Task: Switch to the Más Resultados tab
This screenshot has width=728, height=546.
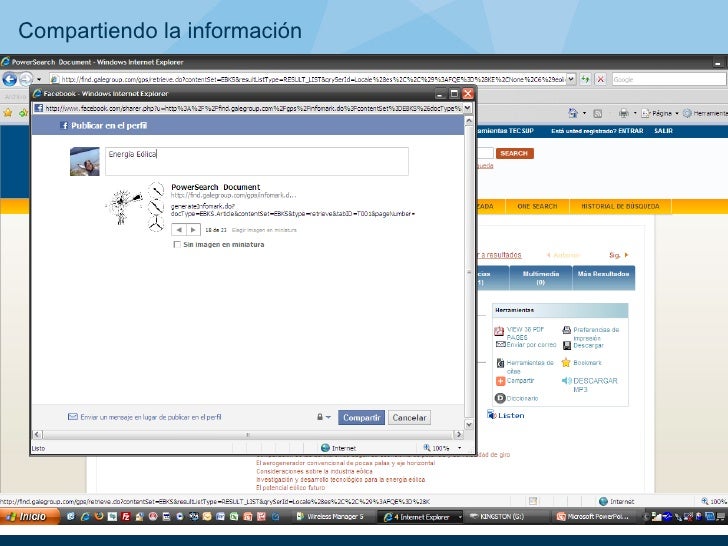Action: pos(604,278)
